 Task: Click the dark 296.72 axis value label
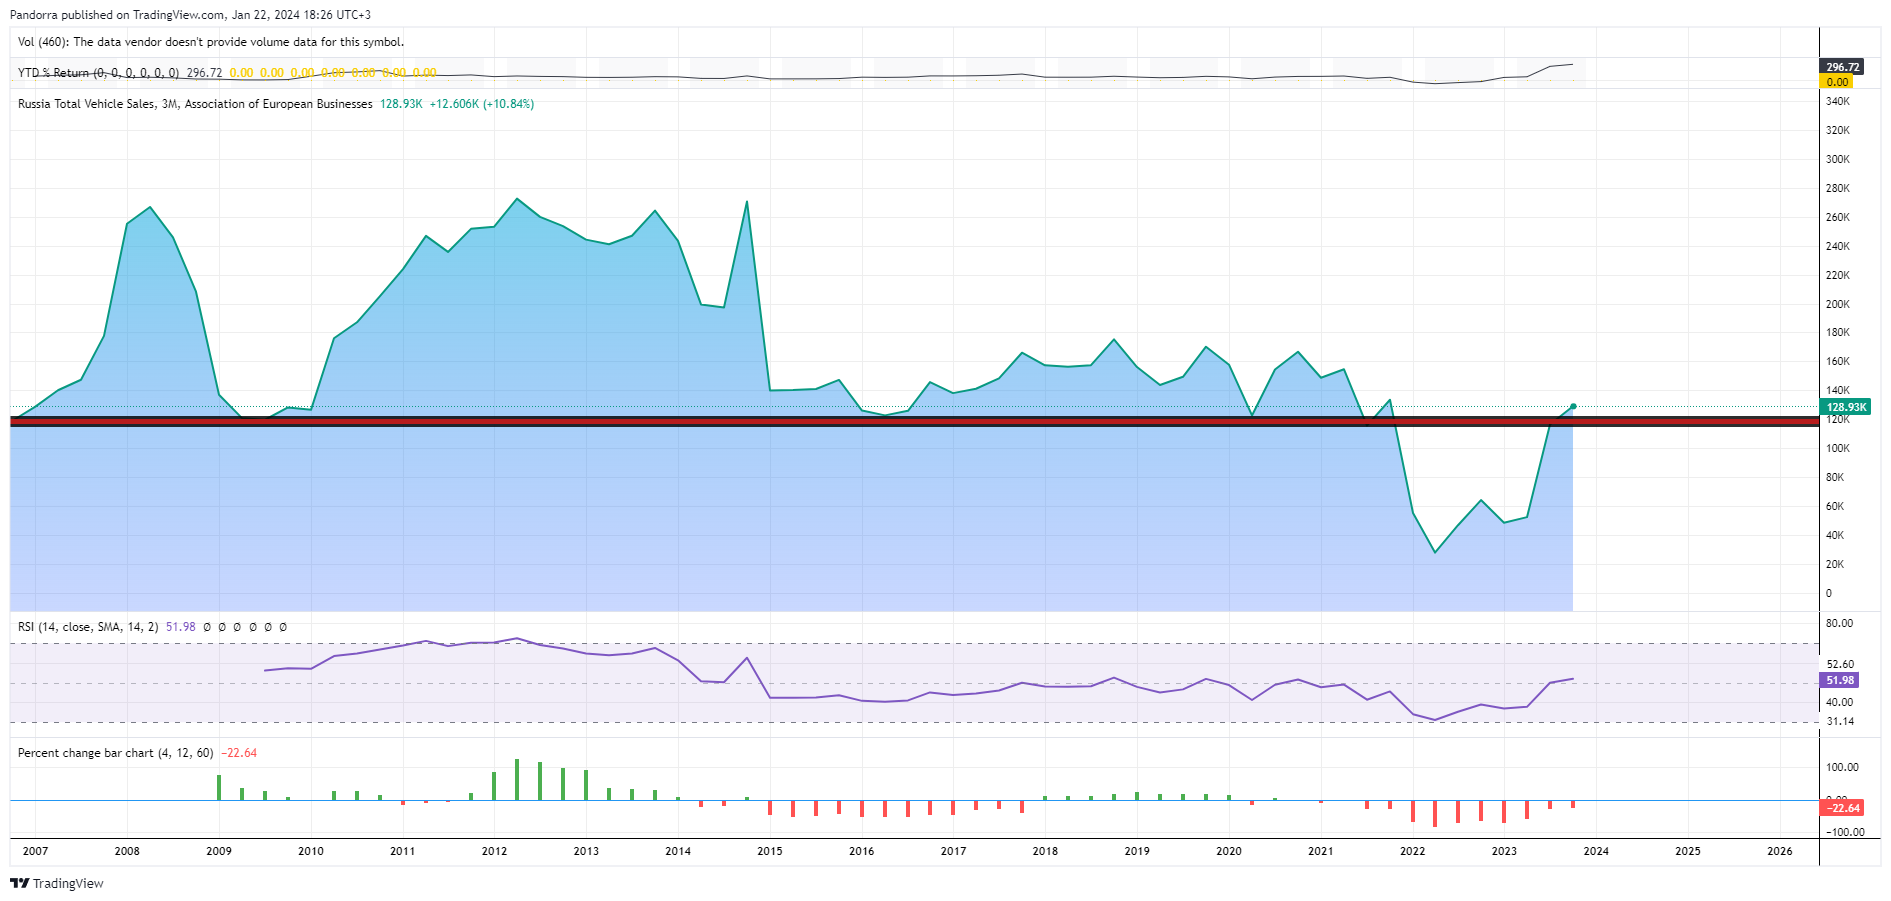click(x=1842, y=67)
